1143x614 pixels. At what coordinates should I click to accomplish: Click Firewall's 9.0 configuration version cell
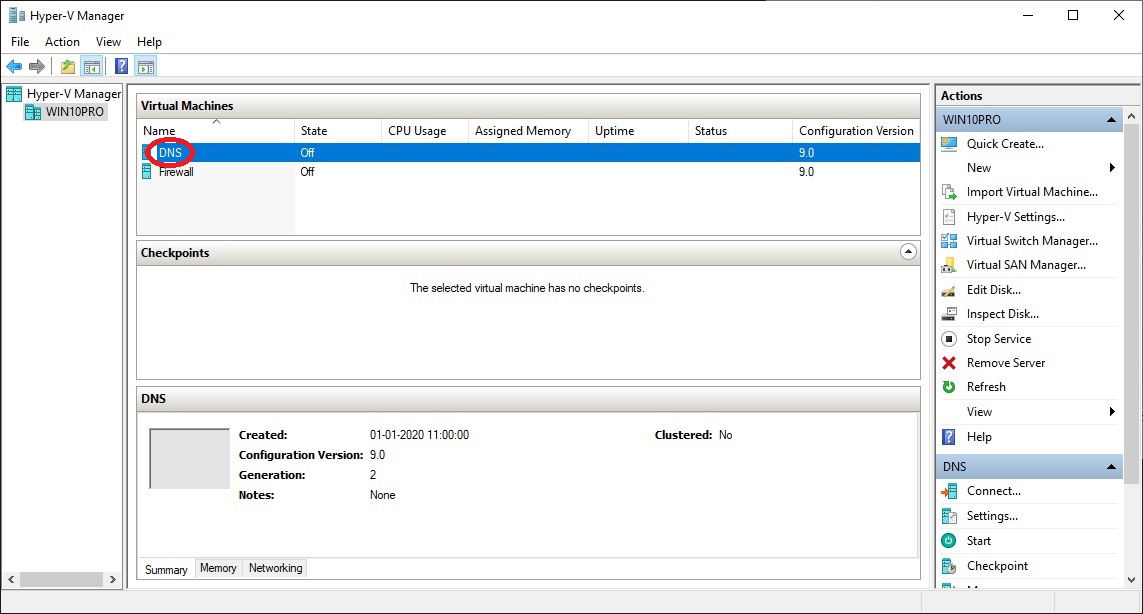point(806,172)
